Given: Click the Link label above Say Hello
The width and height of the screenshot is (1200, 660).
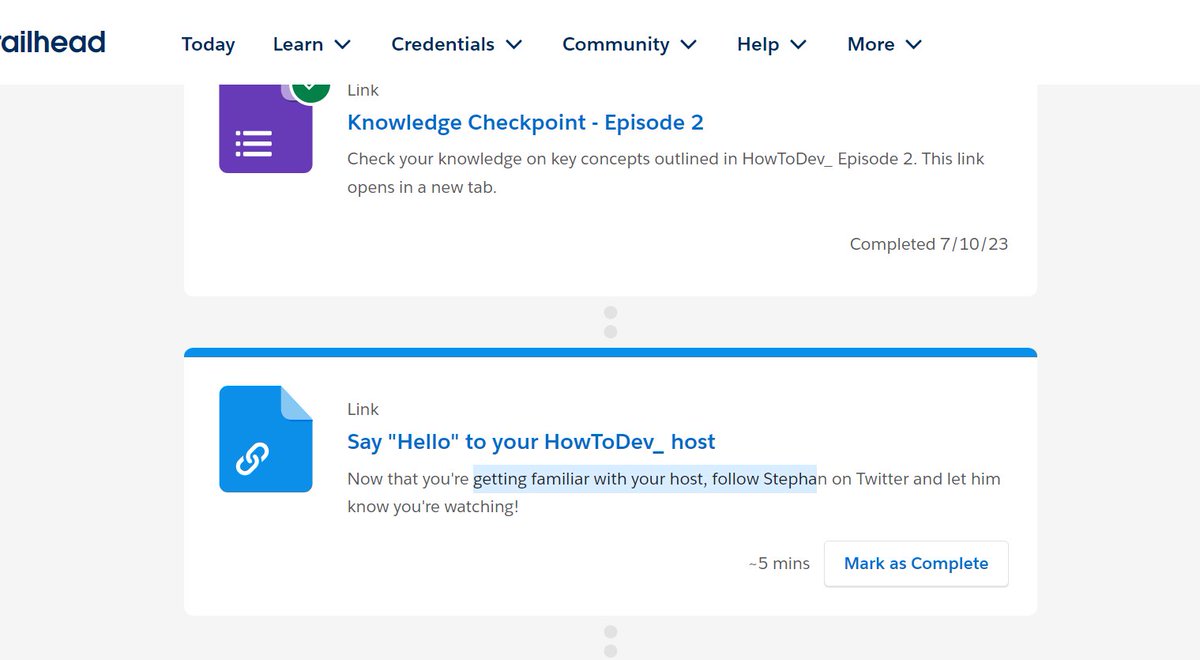Looking at the screenshot, I should point(363,409).
